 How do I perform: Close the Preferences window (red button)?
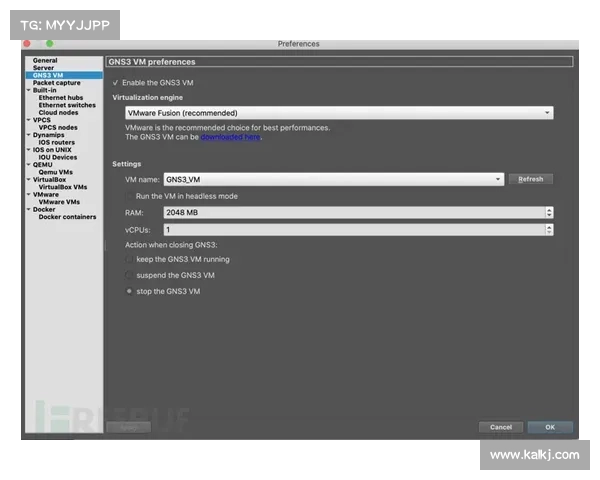[27, 44]
